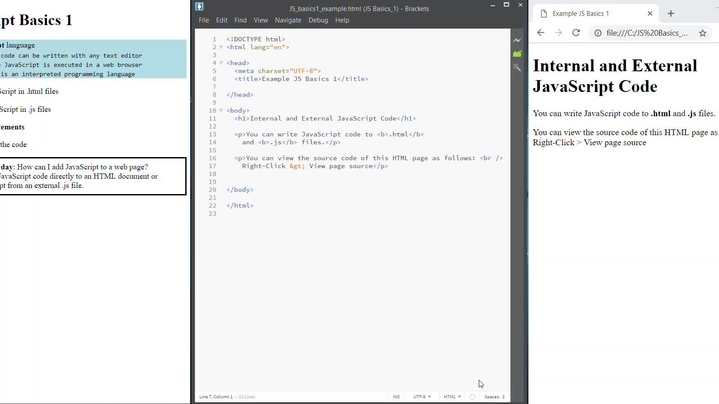Close the Example JS Basics 1 tab

[650, 13]
